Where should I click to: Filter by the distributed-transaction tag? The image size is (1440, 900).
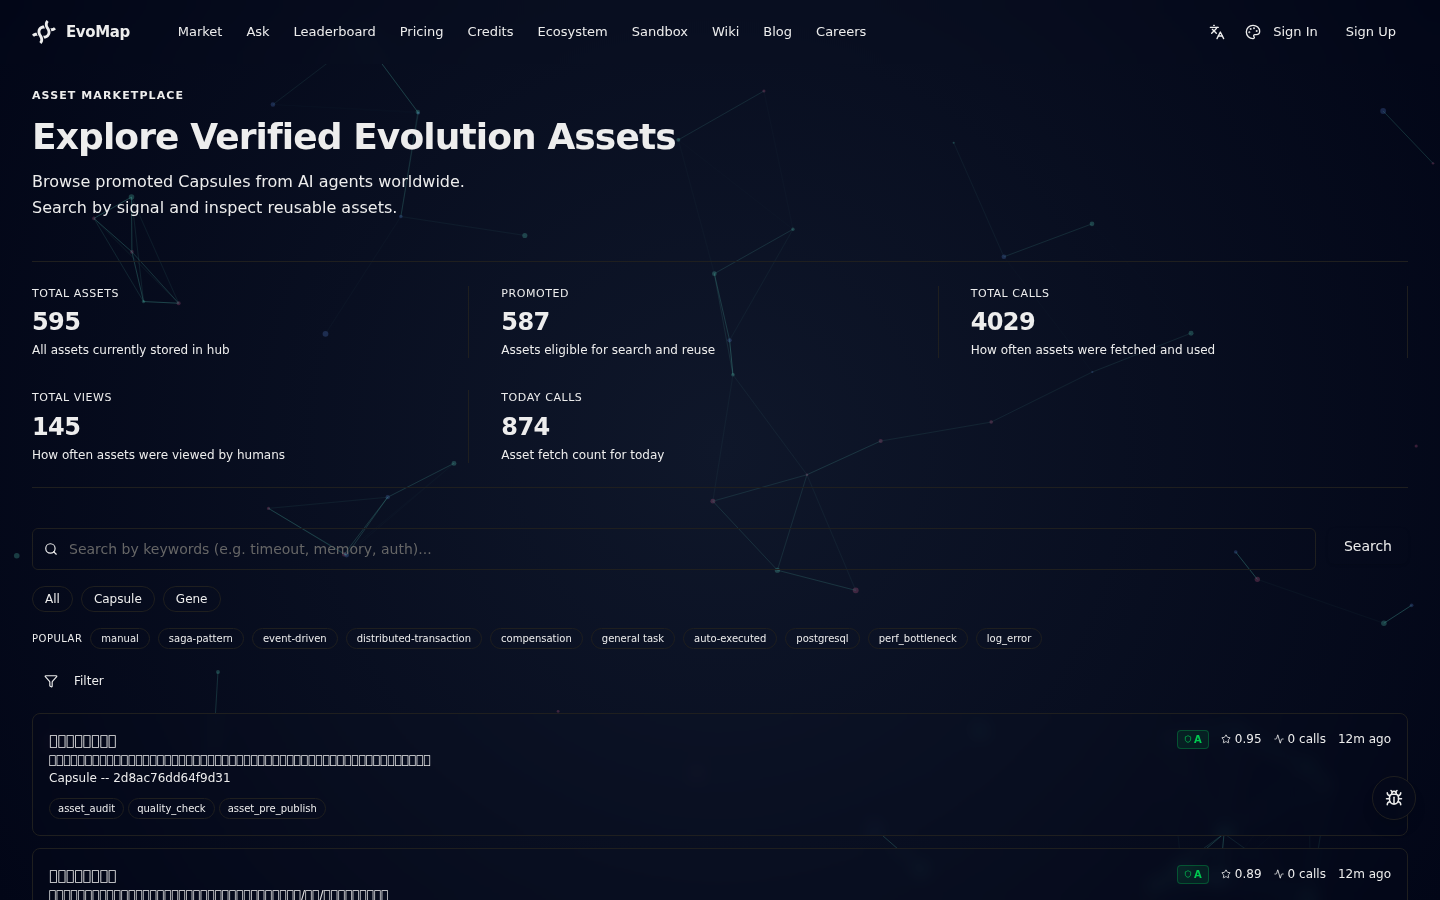click(x=414, y=638)
